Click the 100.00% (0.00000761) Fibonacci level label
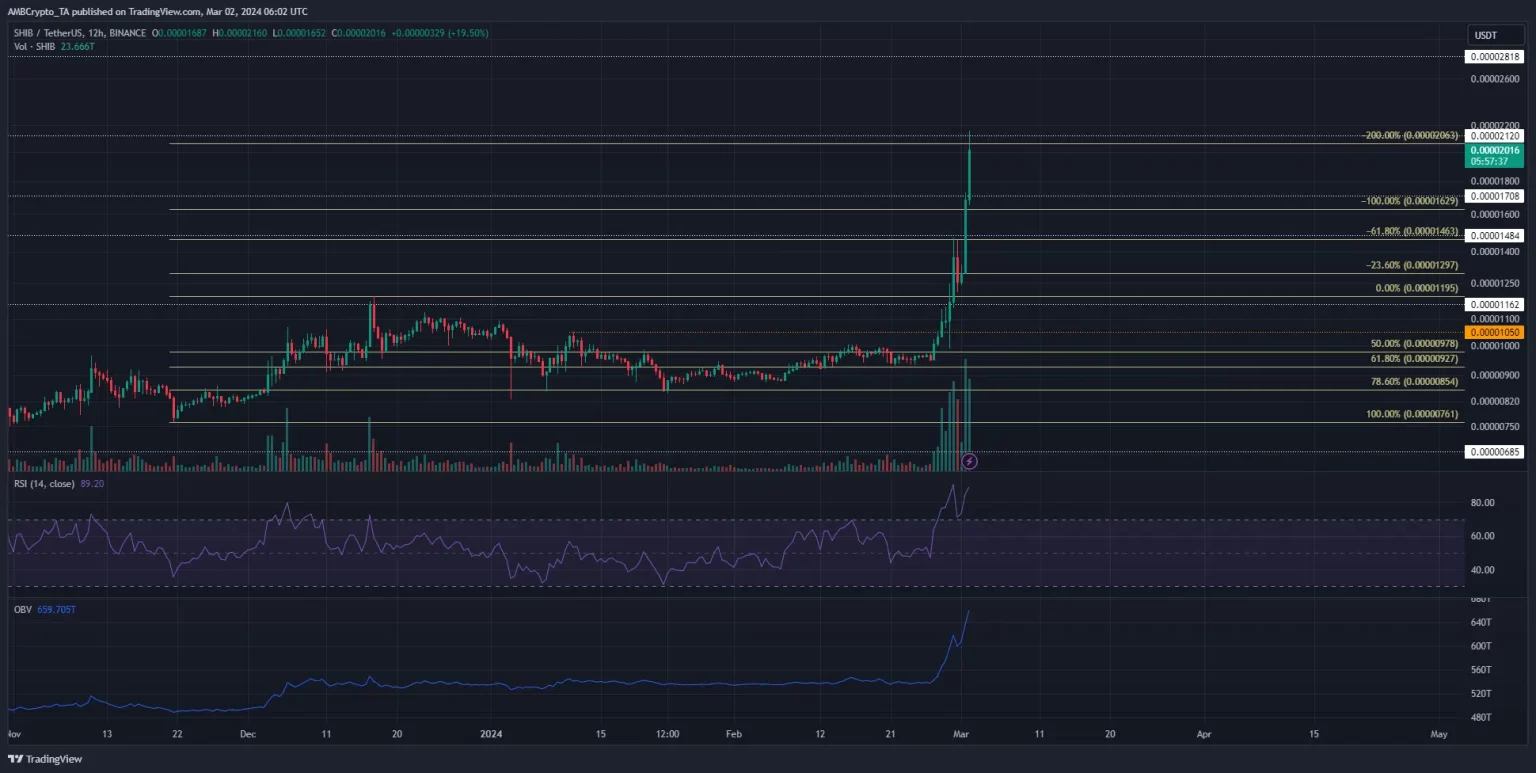The image size is (1536, 773). point(1413,414)
